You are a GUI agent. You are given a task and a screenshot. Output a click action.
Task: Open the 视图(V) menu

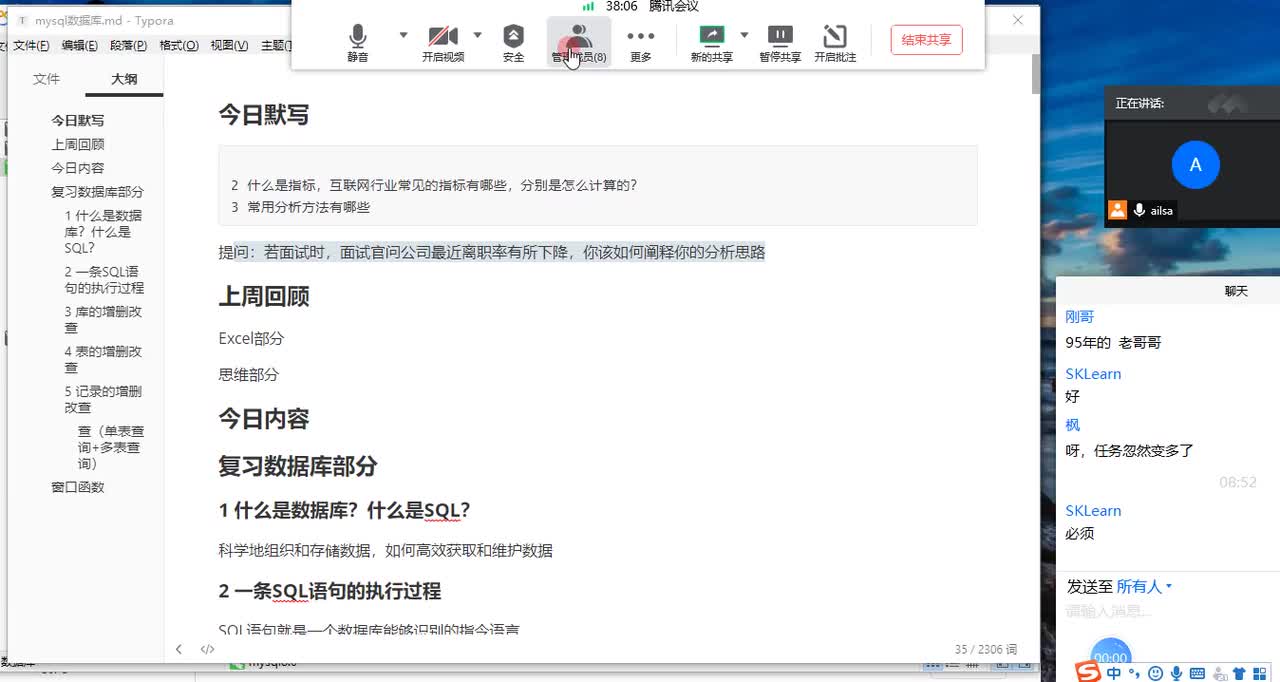tap(229, 45)
